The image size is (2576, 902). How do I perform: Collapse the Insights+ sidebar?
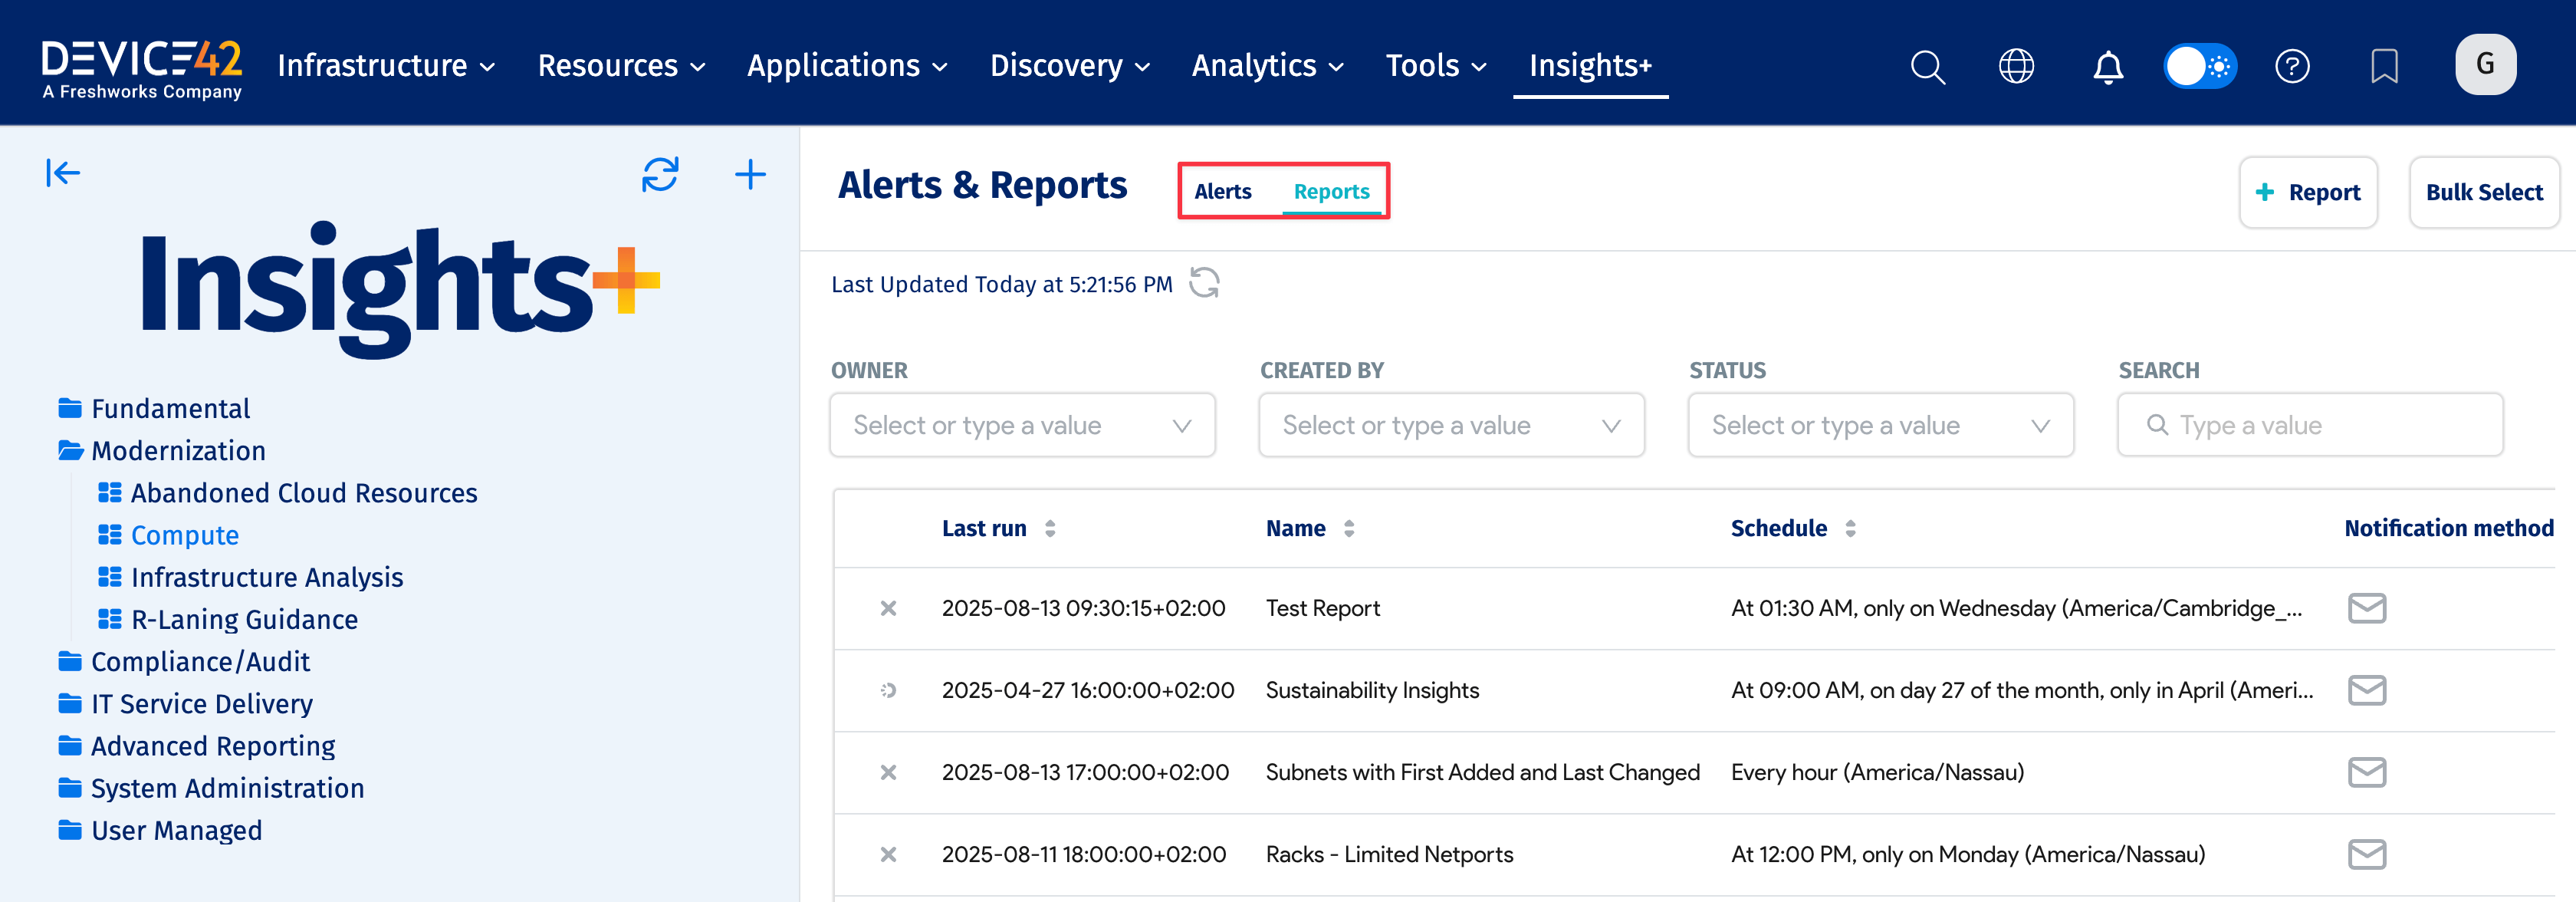63,172
